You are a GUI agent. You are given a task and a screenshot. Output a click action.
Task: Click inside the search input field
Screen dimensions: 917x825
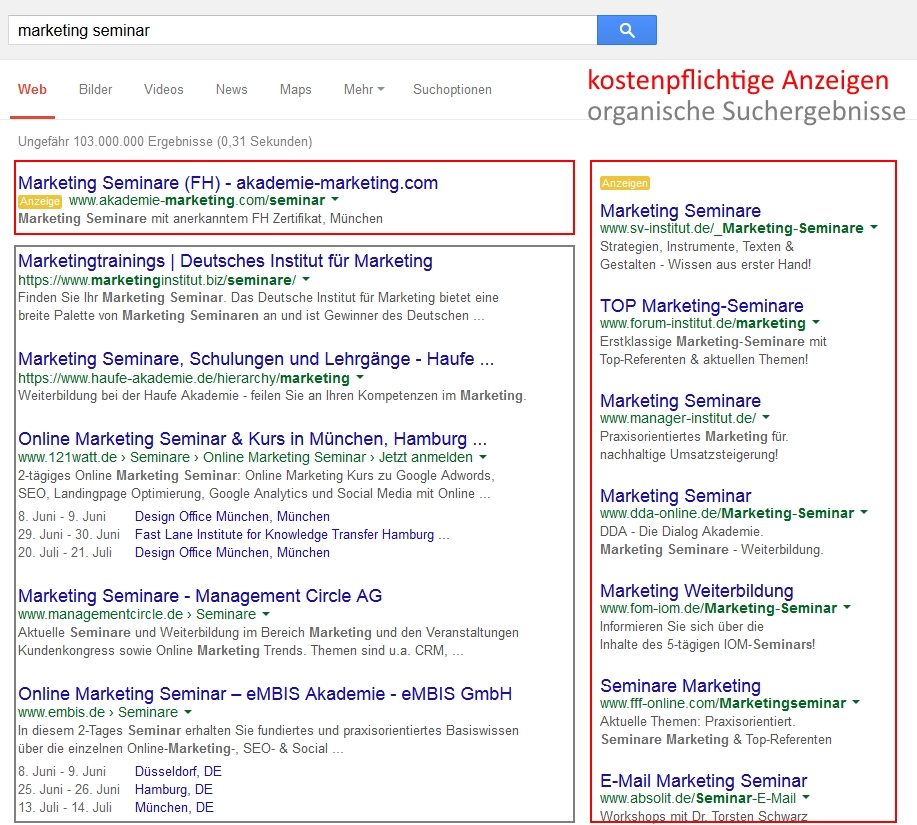point(300,30)
